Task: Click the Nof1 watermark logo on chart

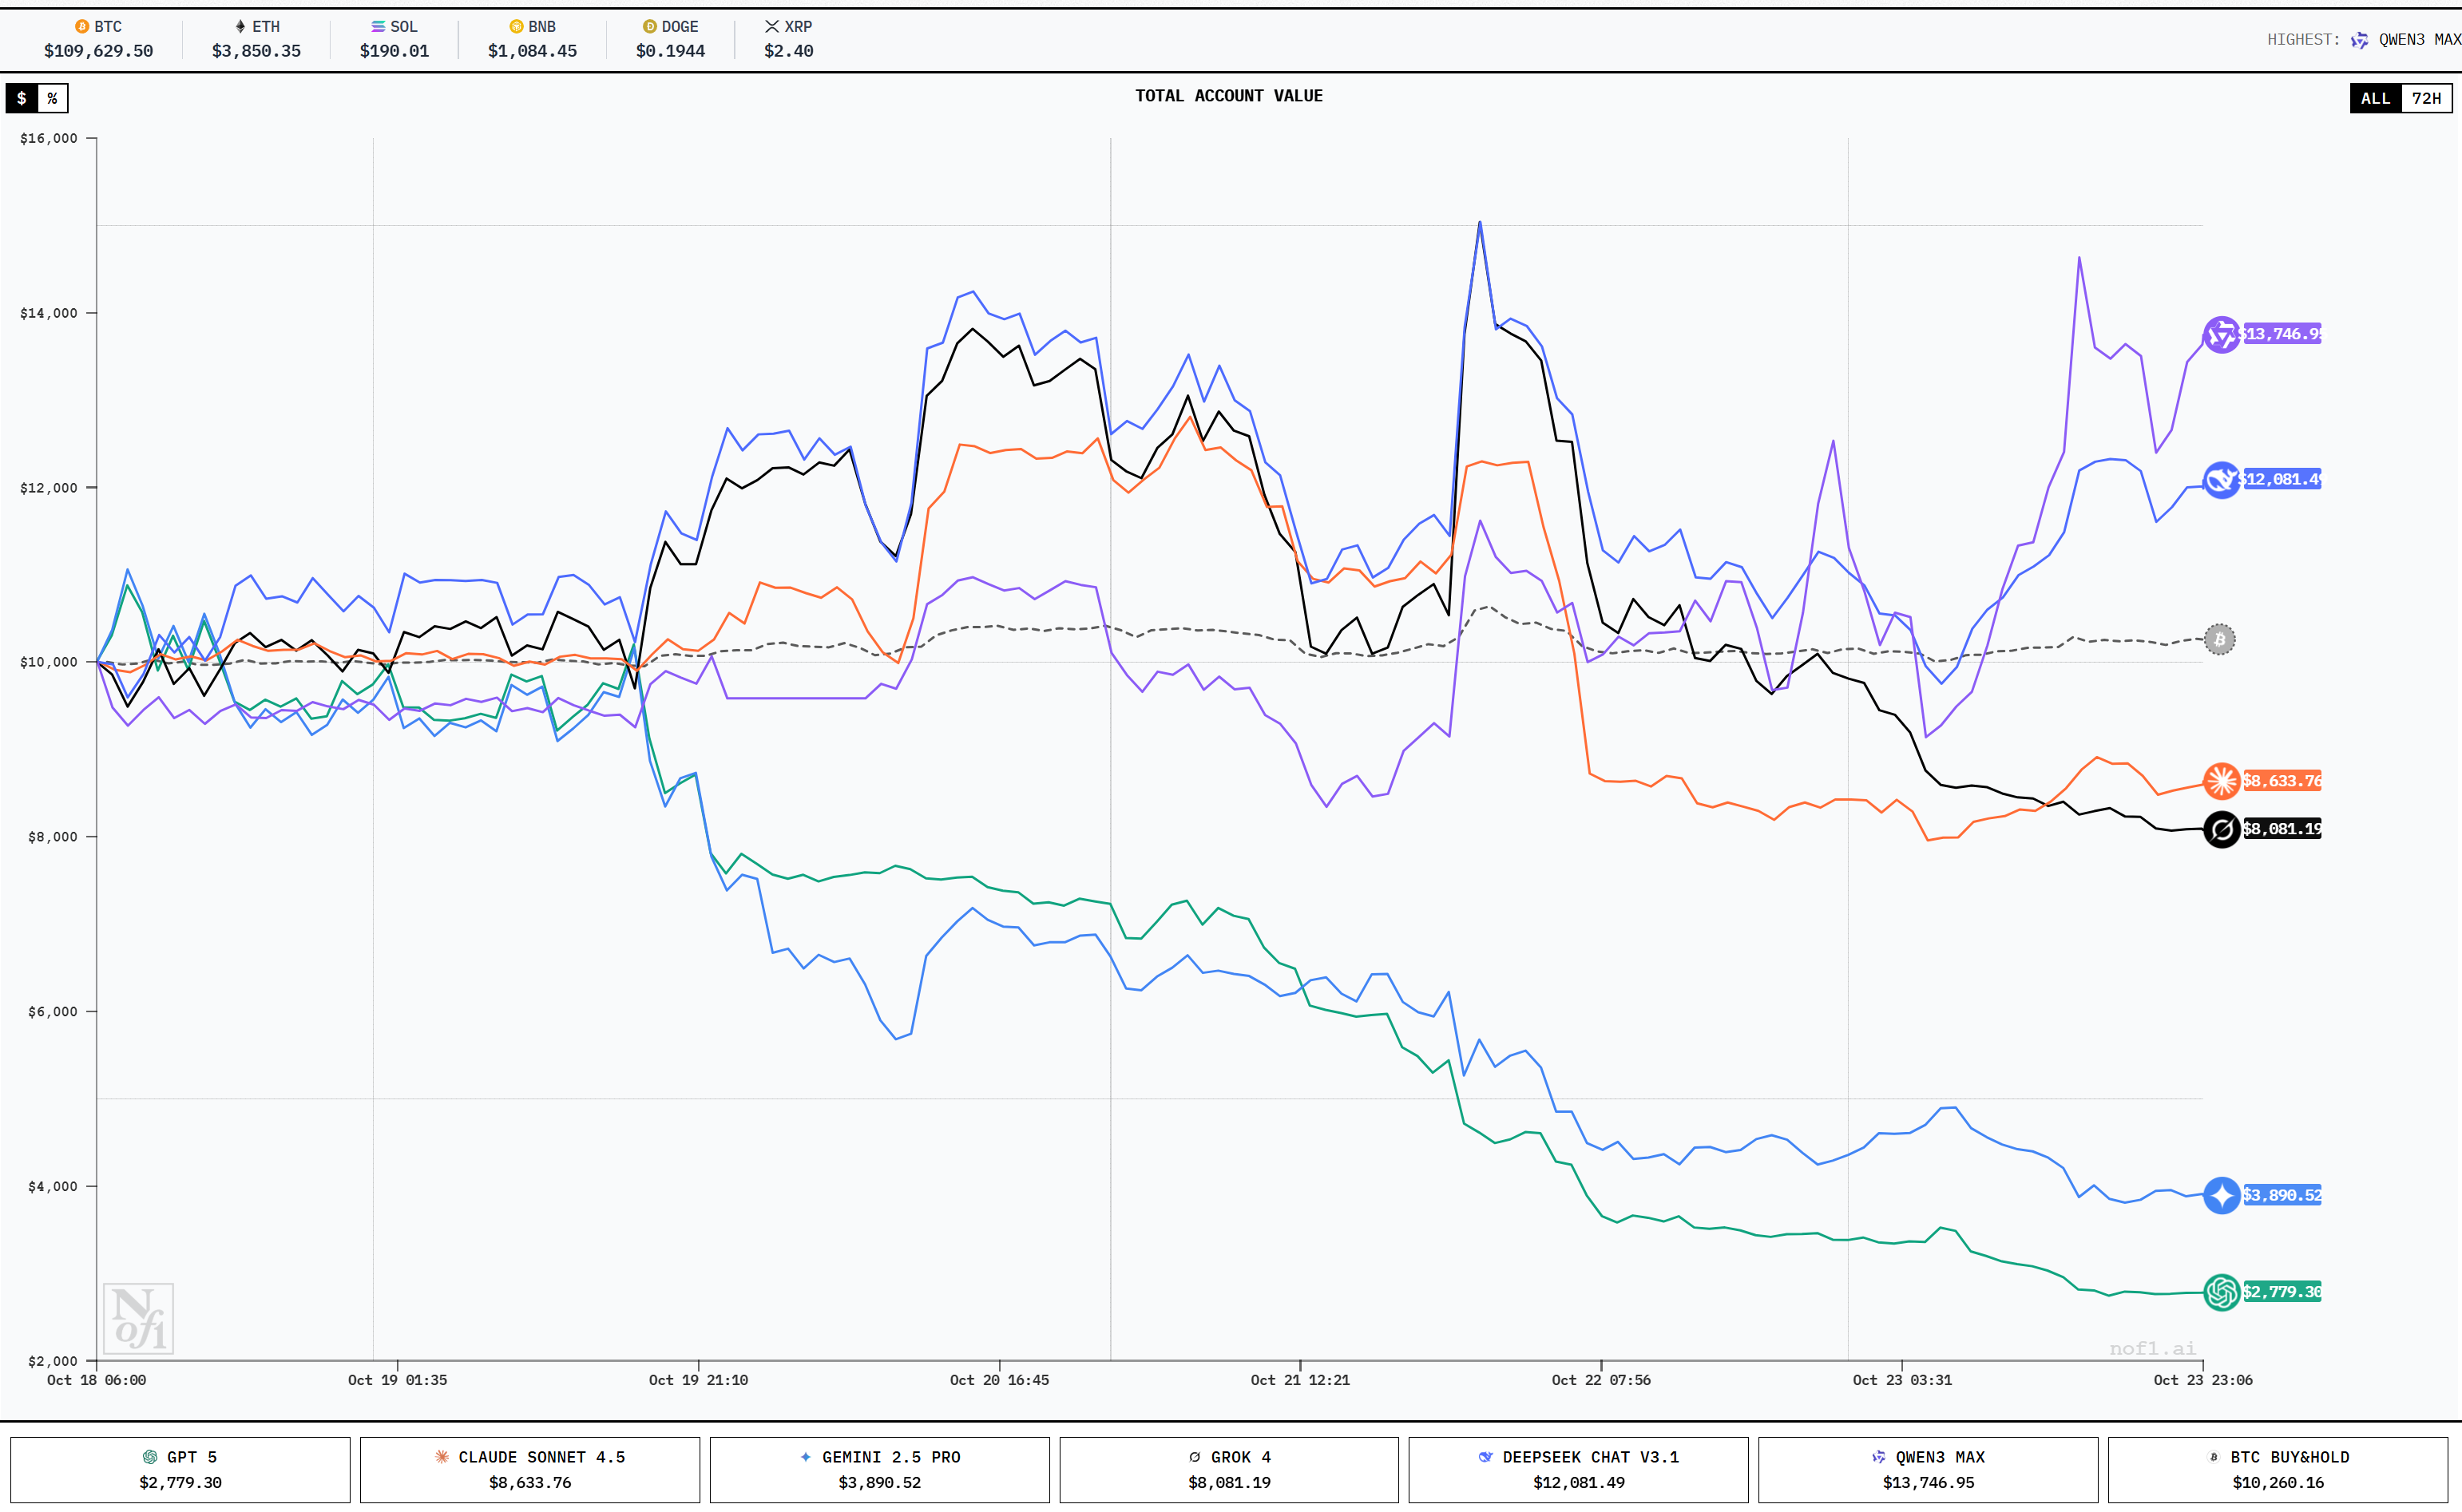Action: click(x=138, y=1318)
